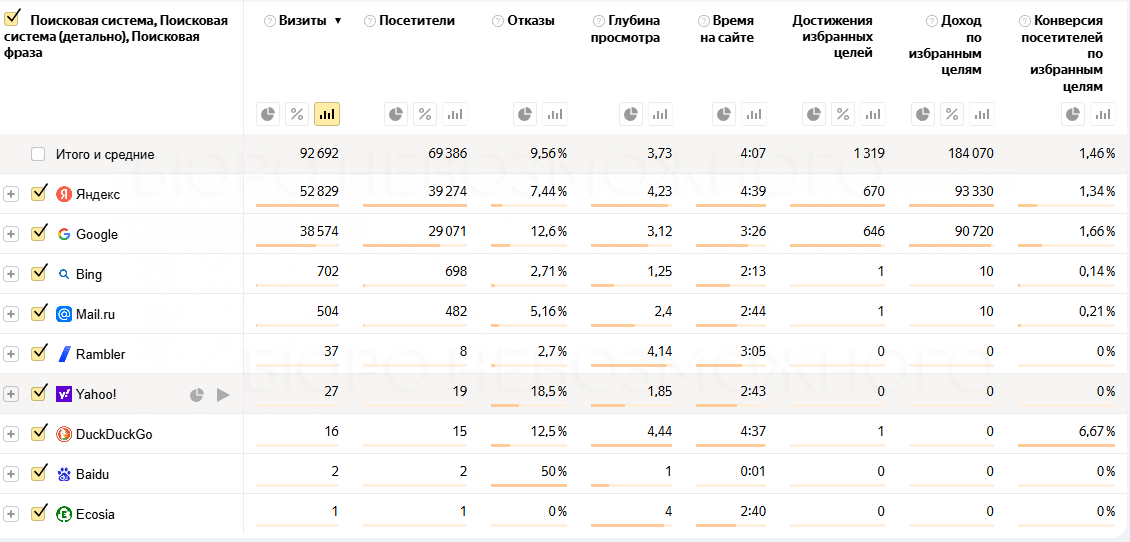The height and width of the screenshot is (542, 1130).
Task: Uncheck the Яндекс row checkbox
Action: click(39, 193)
